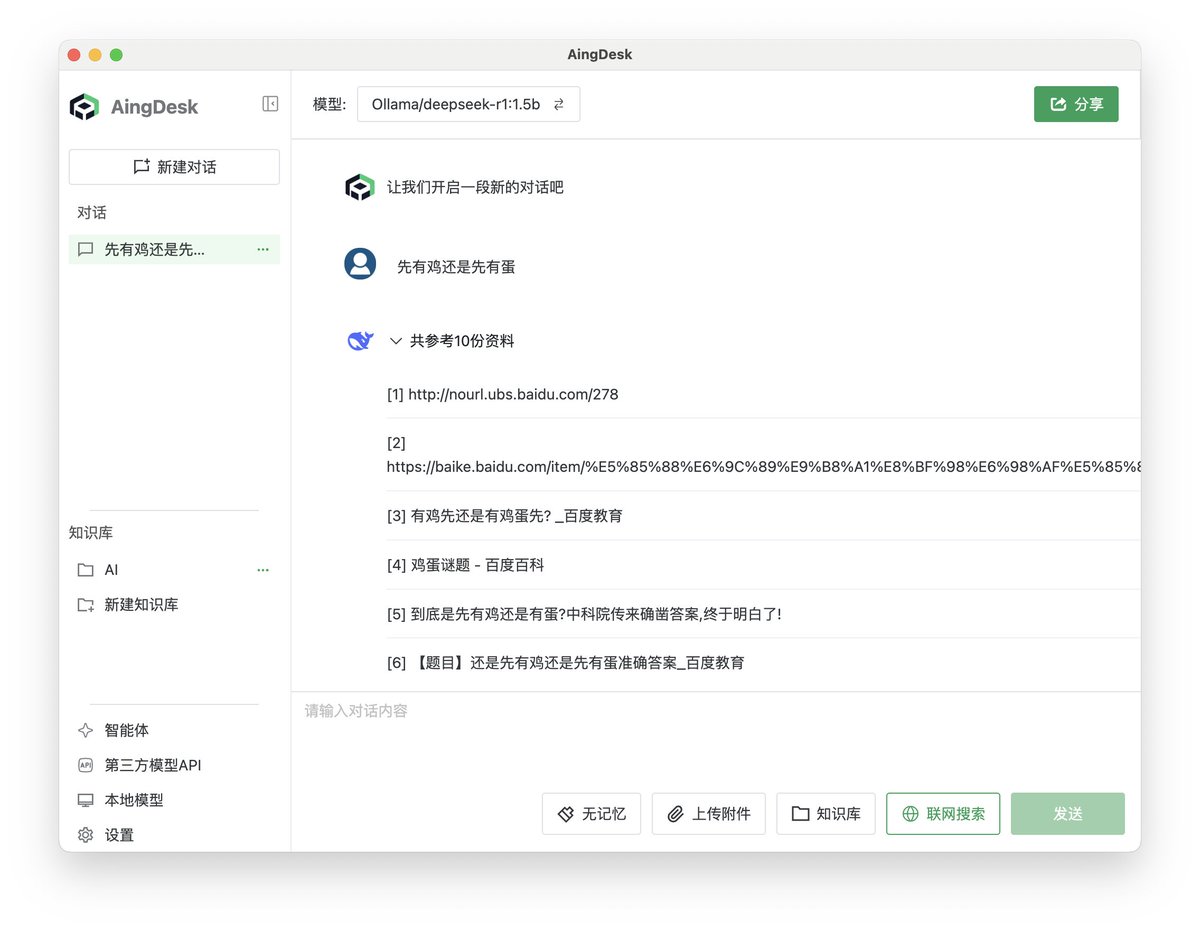The width and height of the screenshot is (1200, 930).
Task: Open reference [2] baike.baidu.com link
Action: pyautogui.click(x=764, y=455)
